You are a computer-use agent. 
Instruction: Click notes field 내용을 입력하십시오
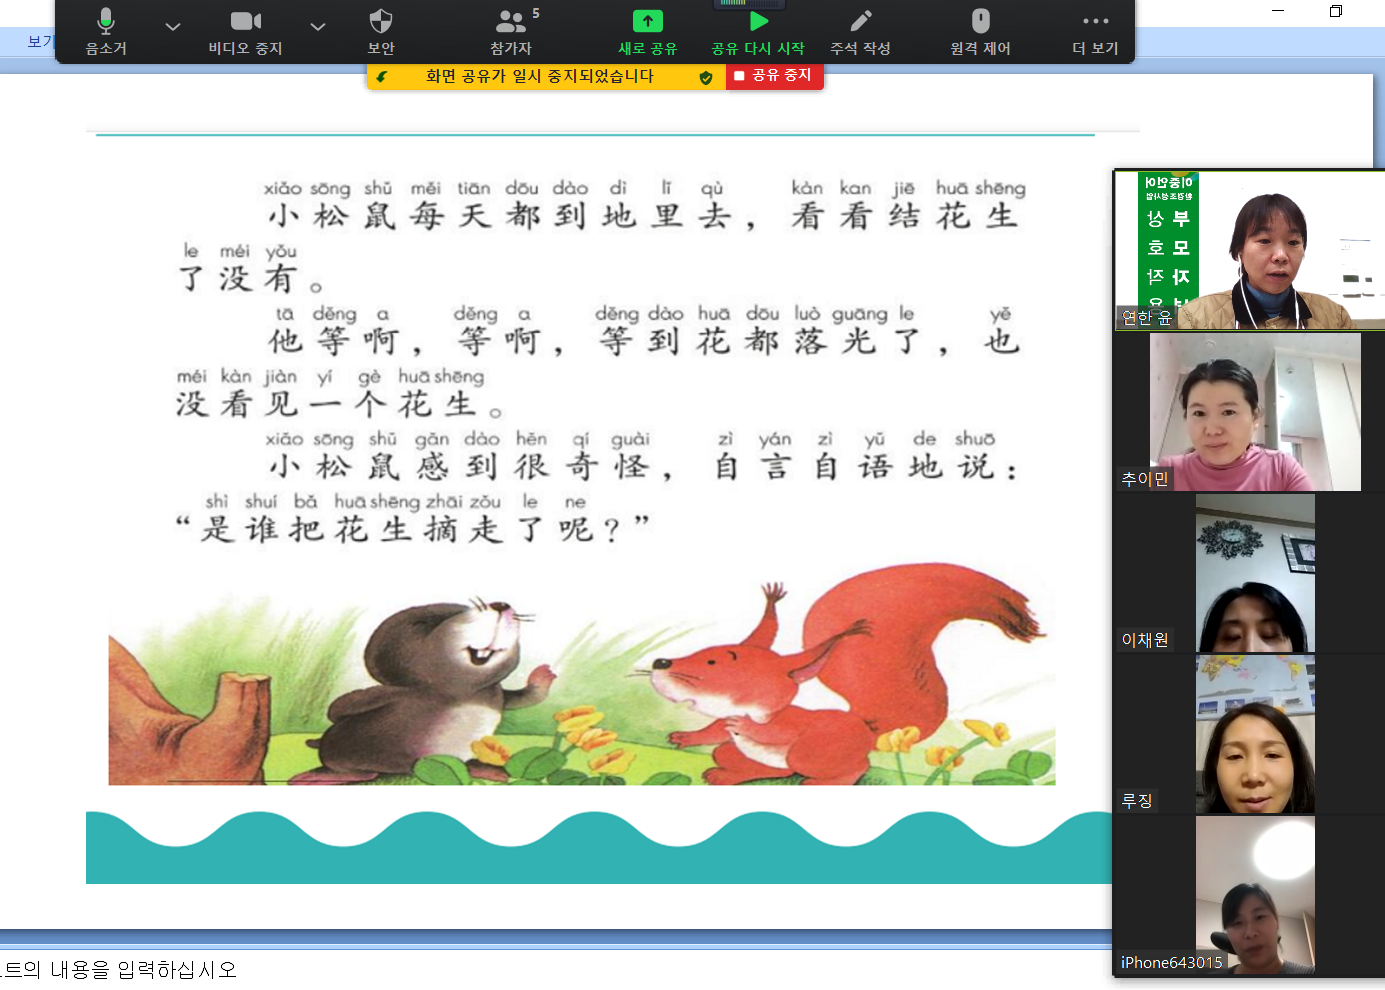pos(118,970)
